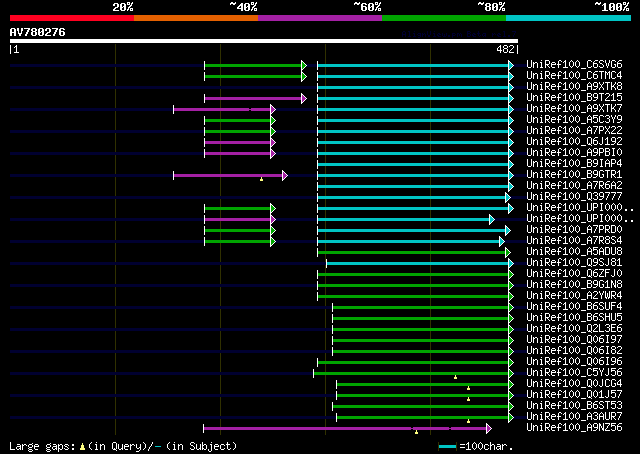Image resolution: width=640 pixels, height=454 pixels.
Task: Select the UniRef100_Q06I96 label
Action: 574,362
